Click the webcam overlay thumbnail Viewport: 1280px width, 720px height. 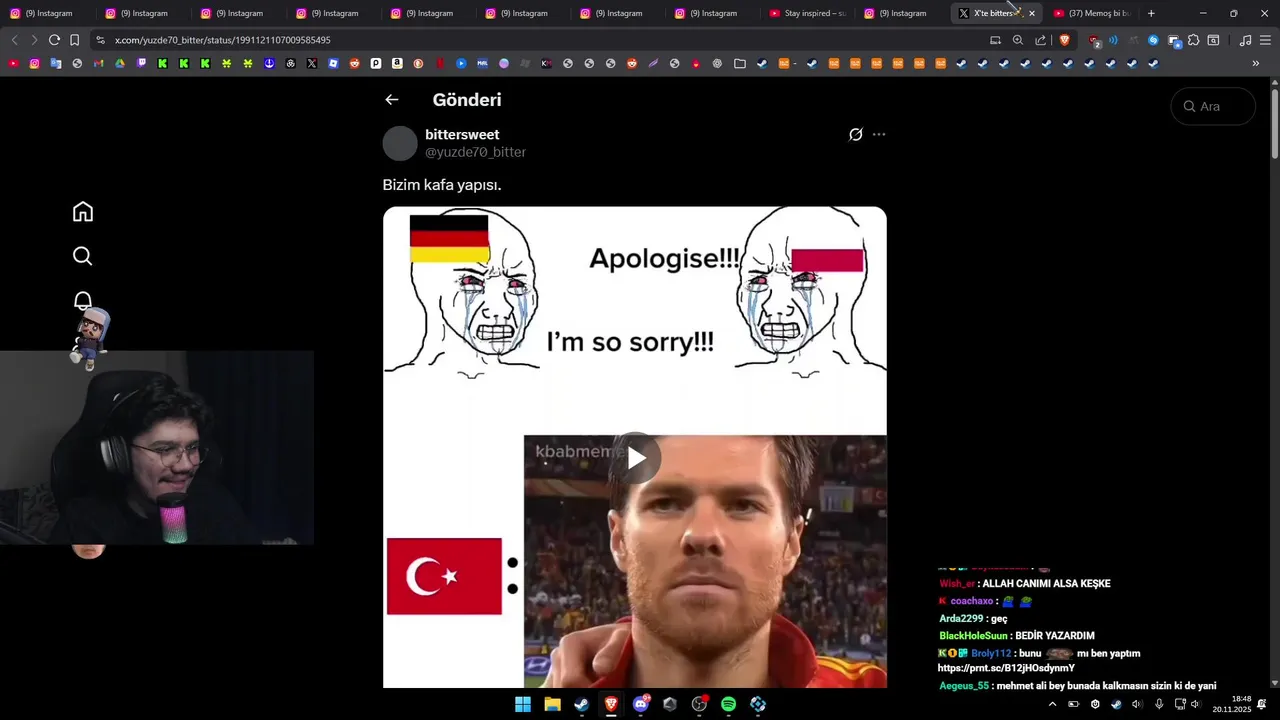point(157,448)
